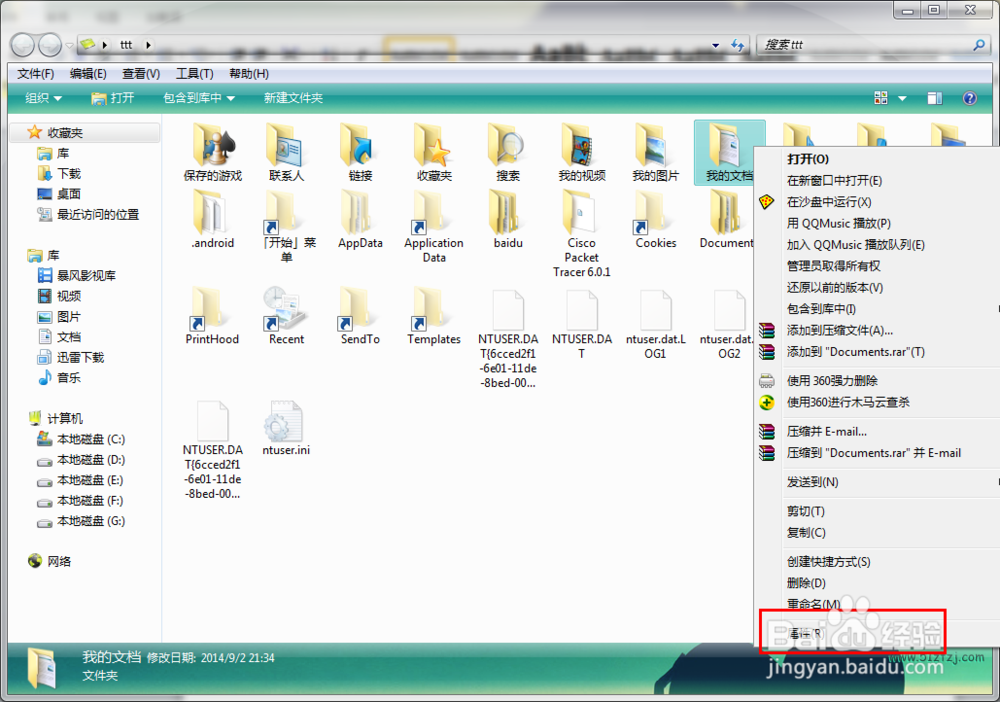
Task: Choose 在沙盘中运行(X) in context menu
Action: coord(877,202)
